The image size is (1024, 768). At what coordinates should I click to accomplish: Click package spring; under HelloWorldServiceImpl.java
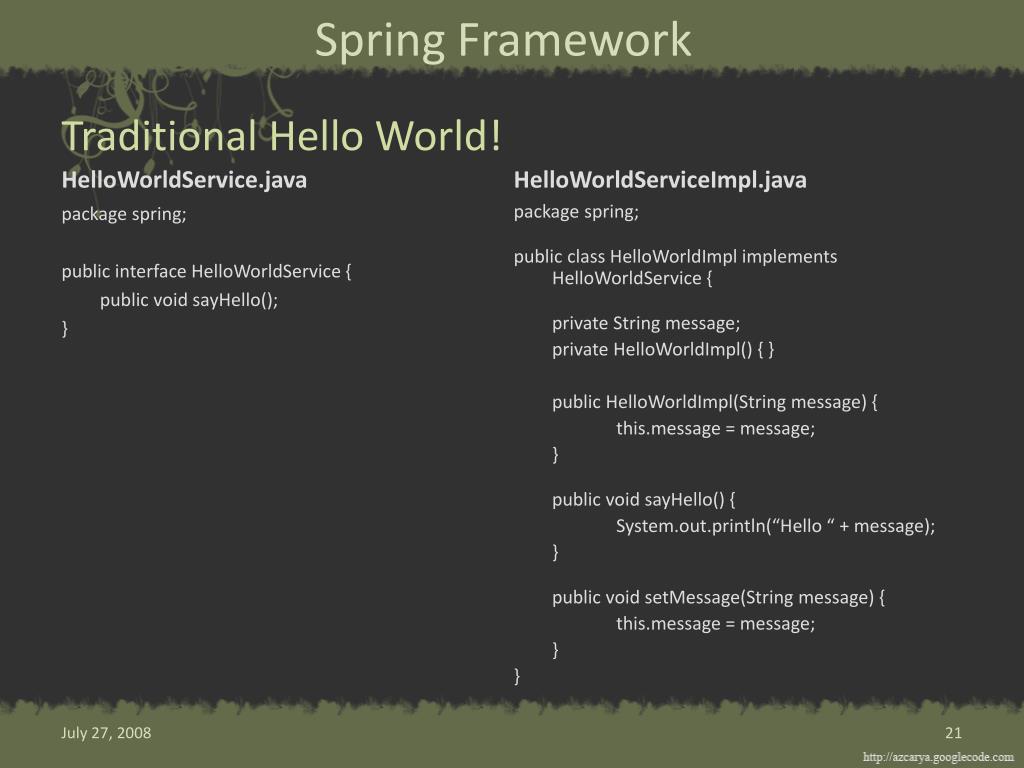tap(576, 212)
